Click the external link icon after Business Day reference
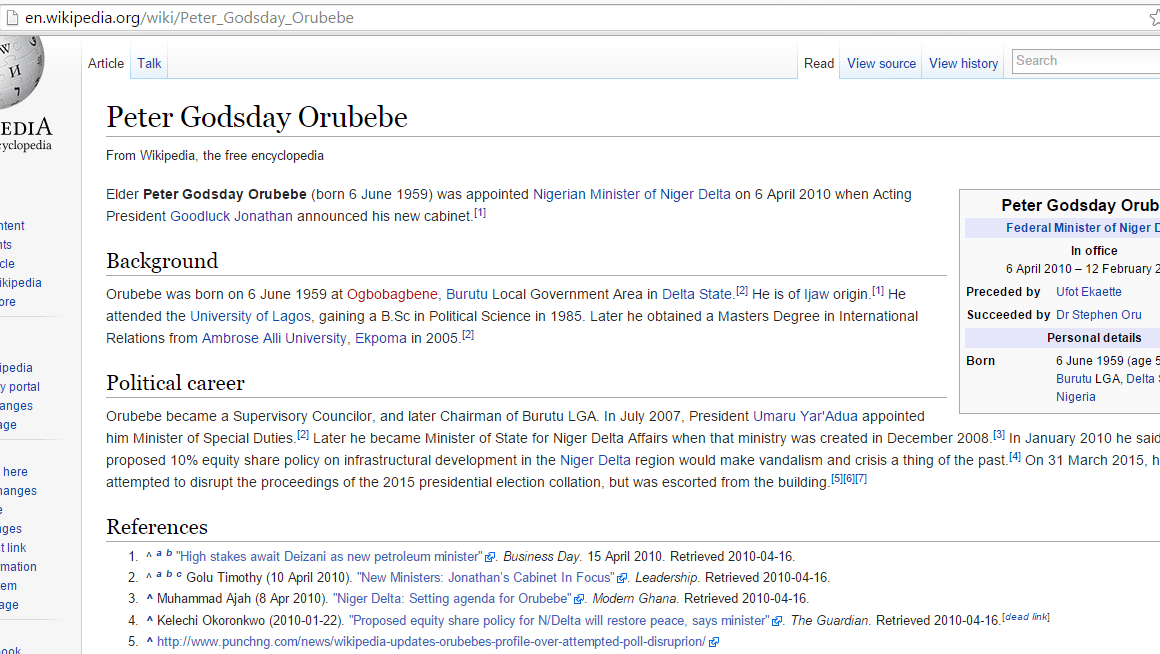This screenshot has height=654, width=1160. (x=489, y=556)
